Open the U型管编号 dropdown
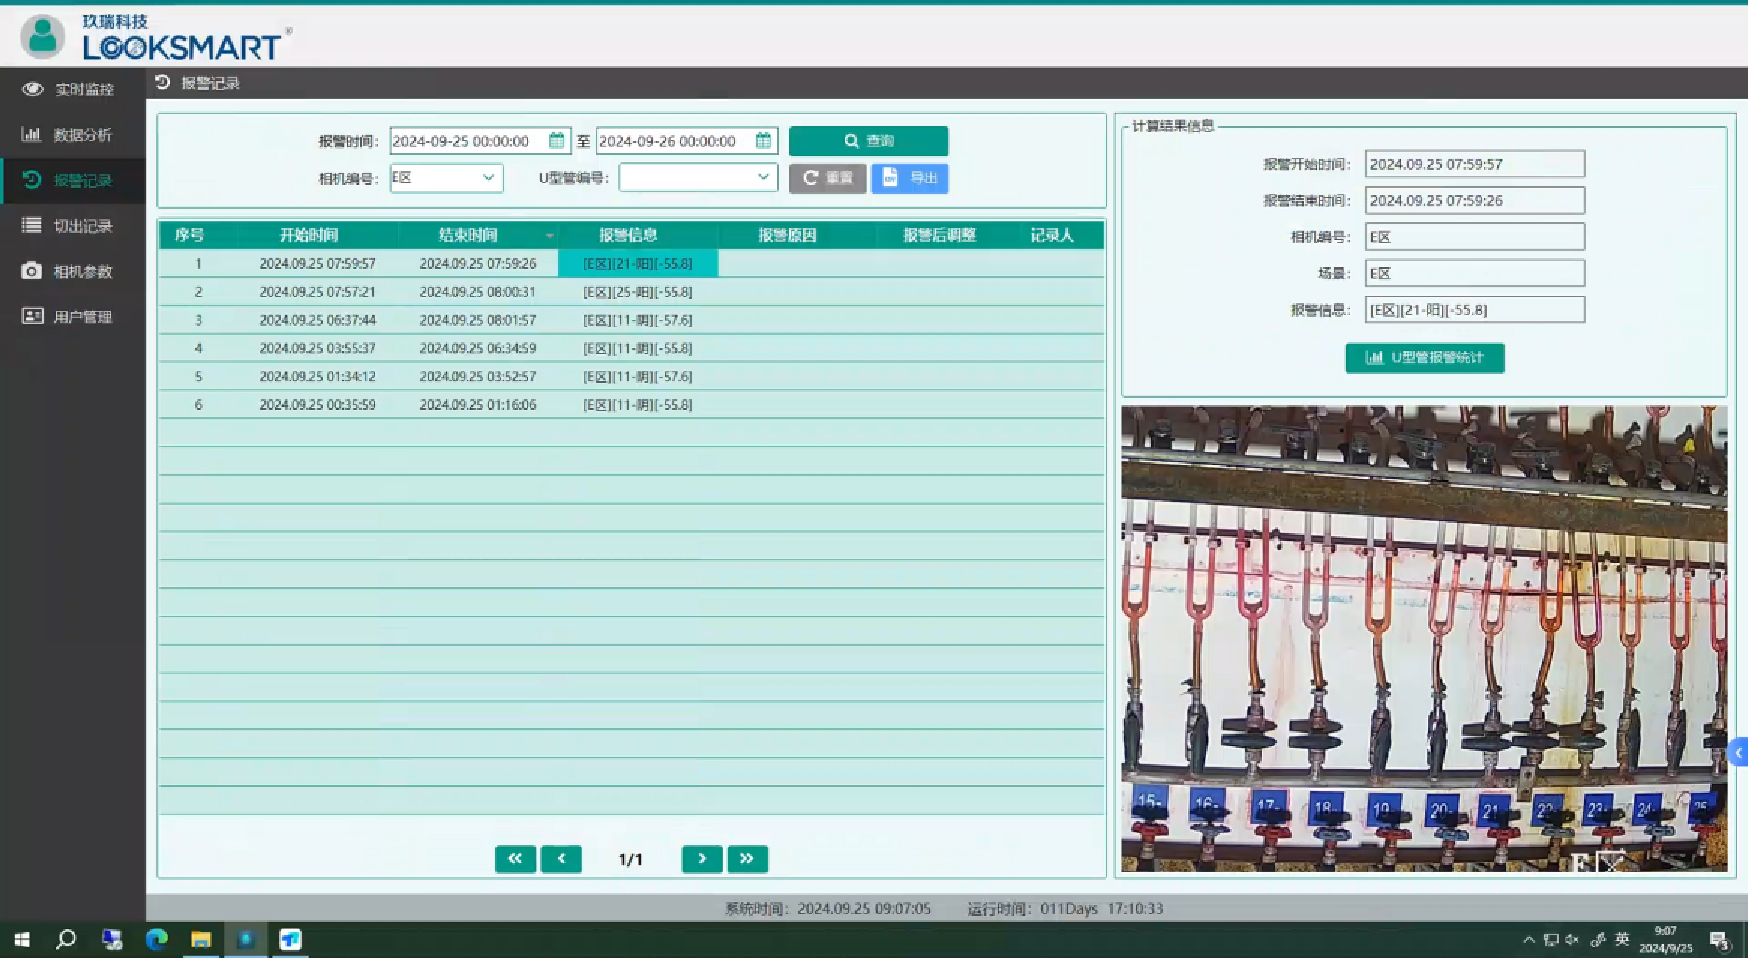Viewport: 1749px width, 958px height. point(698,178)
